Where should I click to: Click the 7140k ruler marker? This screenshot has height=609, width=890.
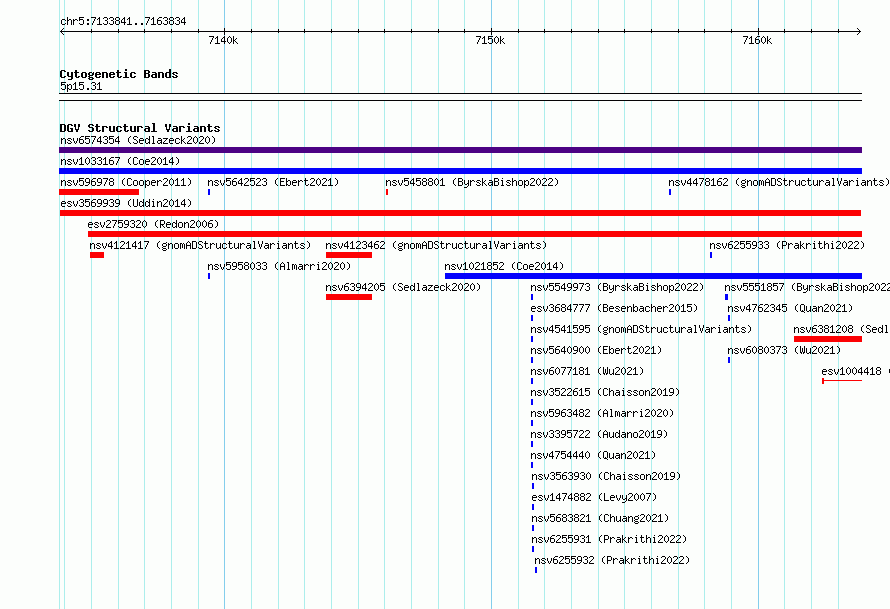pos(223,40)
